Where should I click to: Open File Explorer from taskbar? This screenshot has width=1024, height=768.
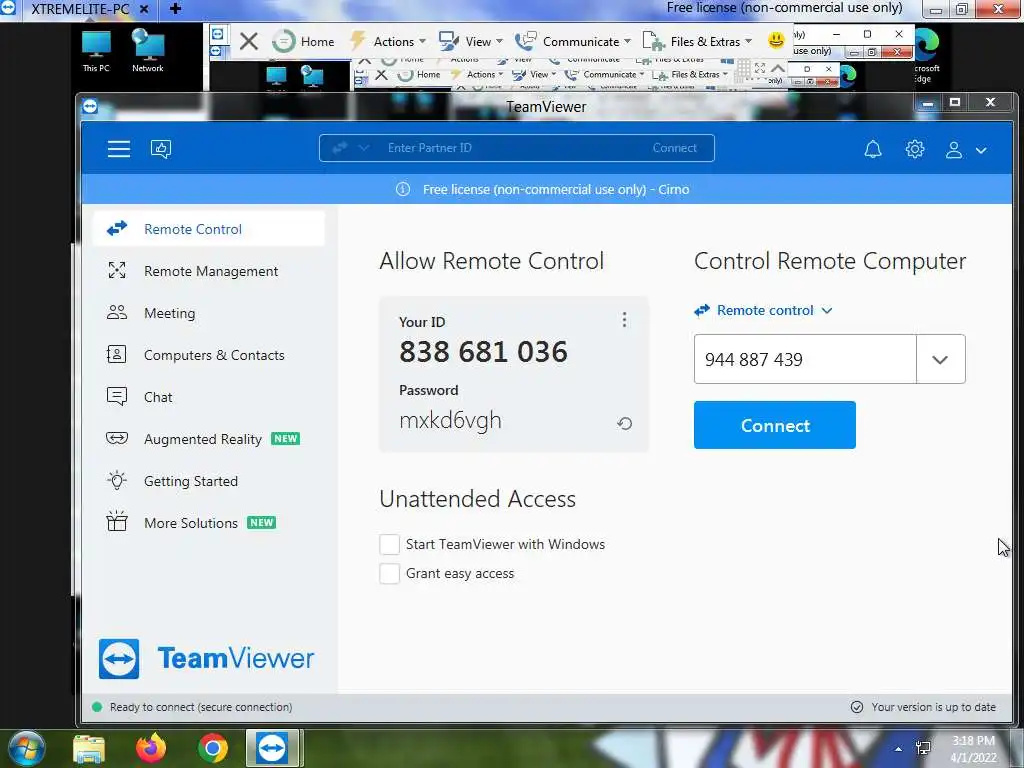[89, 748]
